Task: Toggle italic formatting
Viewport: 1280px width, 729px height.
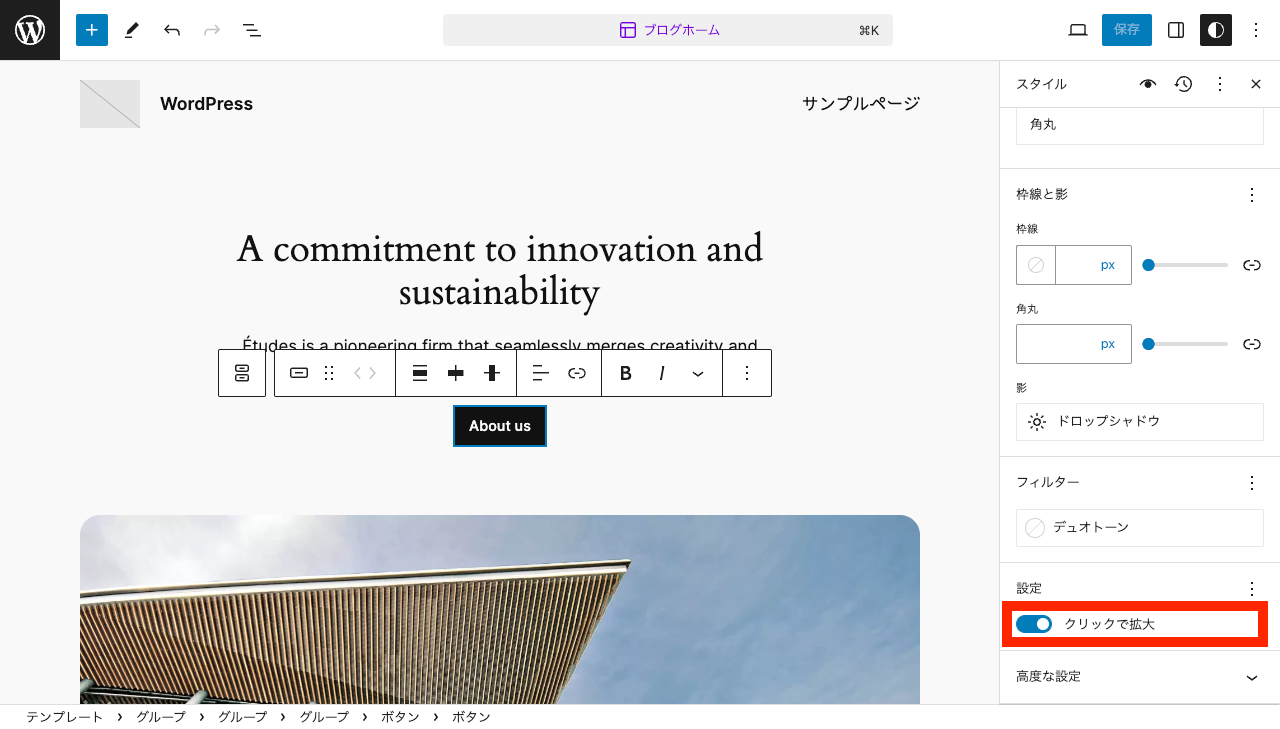Action: click(x=662, y=373)
